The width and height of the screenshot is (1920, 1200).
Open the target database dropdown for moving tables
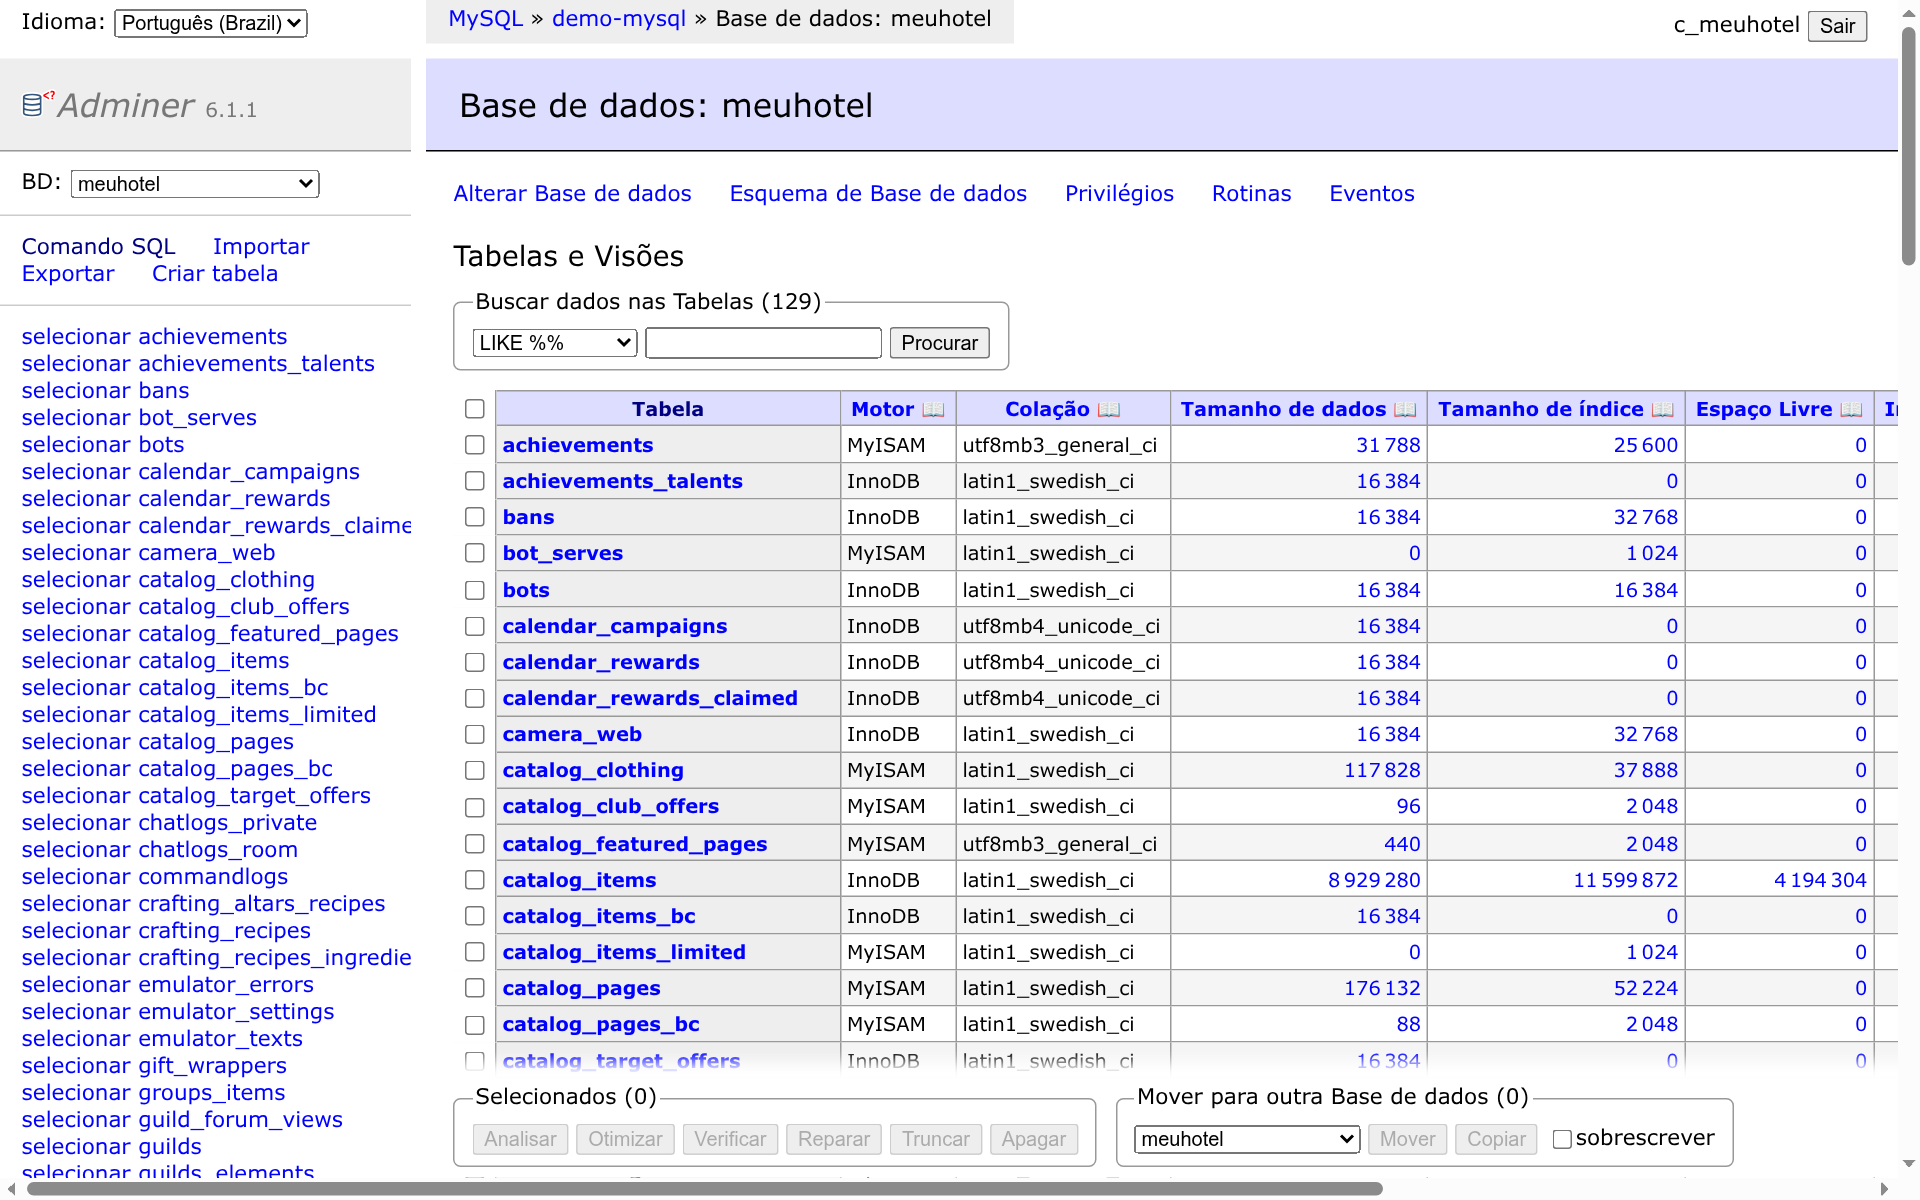click(1247, 1139)
